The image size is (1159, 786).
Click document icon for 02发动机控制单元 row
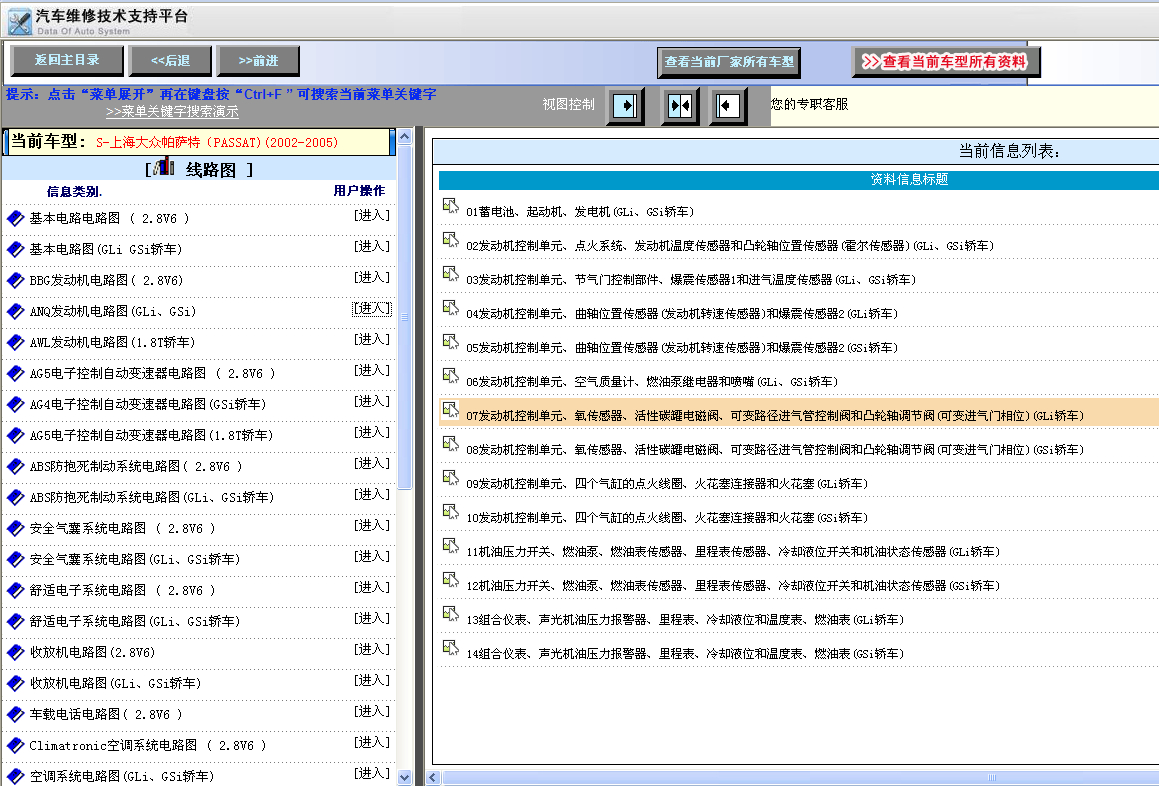tap(450, 240)
